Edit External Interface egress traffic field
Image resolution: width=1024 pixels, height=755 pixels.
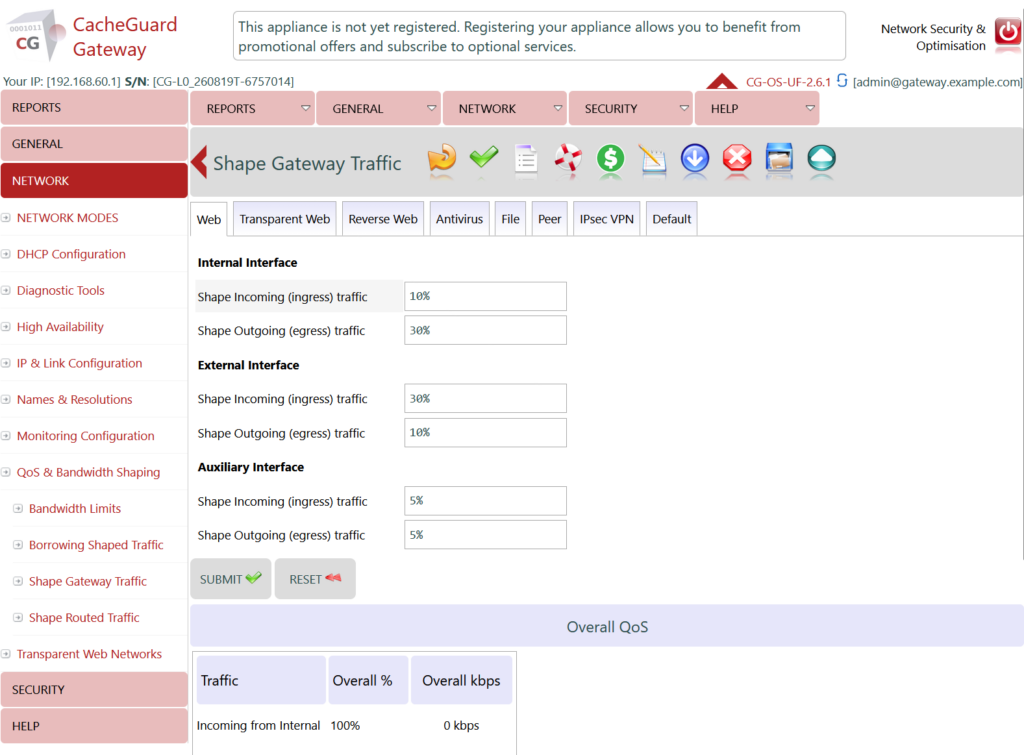coord(485,432)
